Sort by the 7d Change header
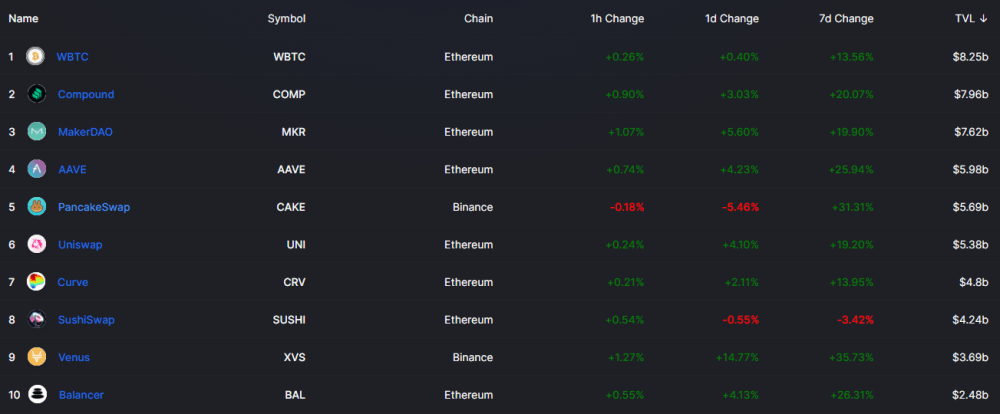 [x=846, y=18]
